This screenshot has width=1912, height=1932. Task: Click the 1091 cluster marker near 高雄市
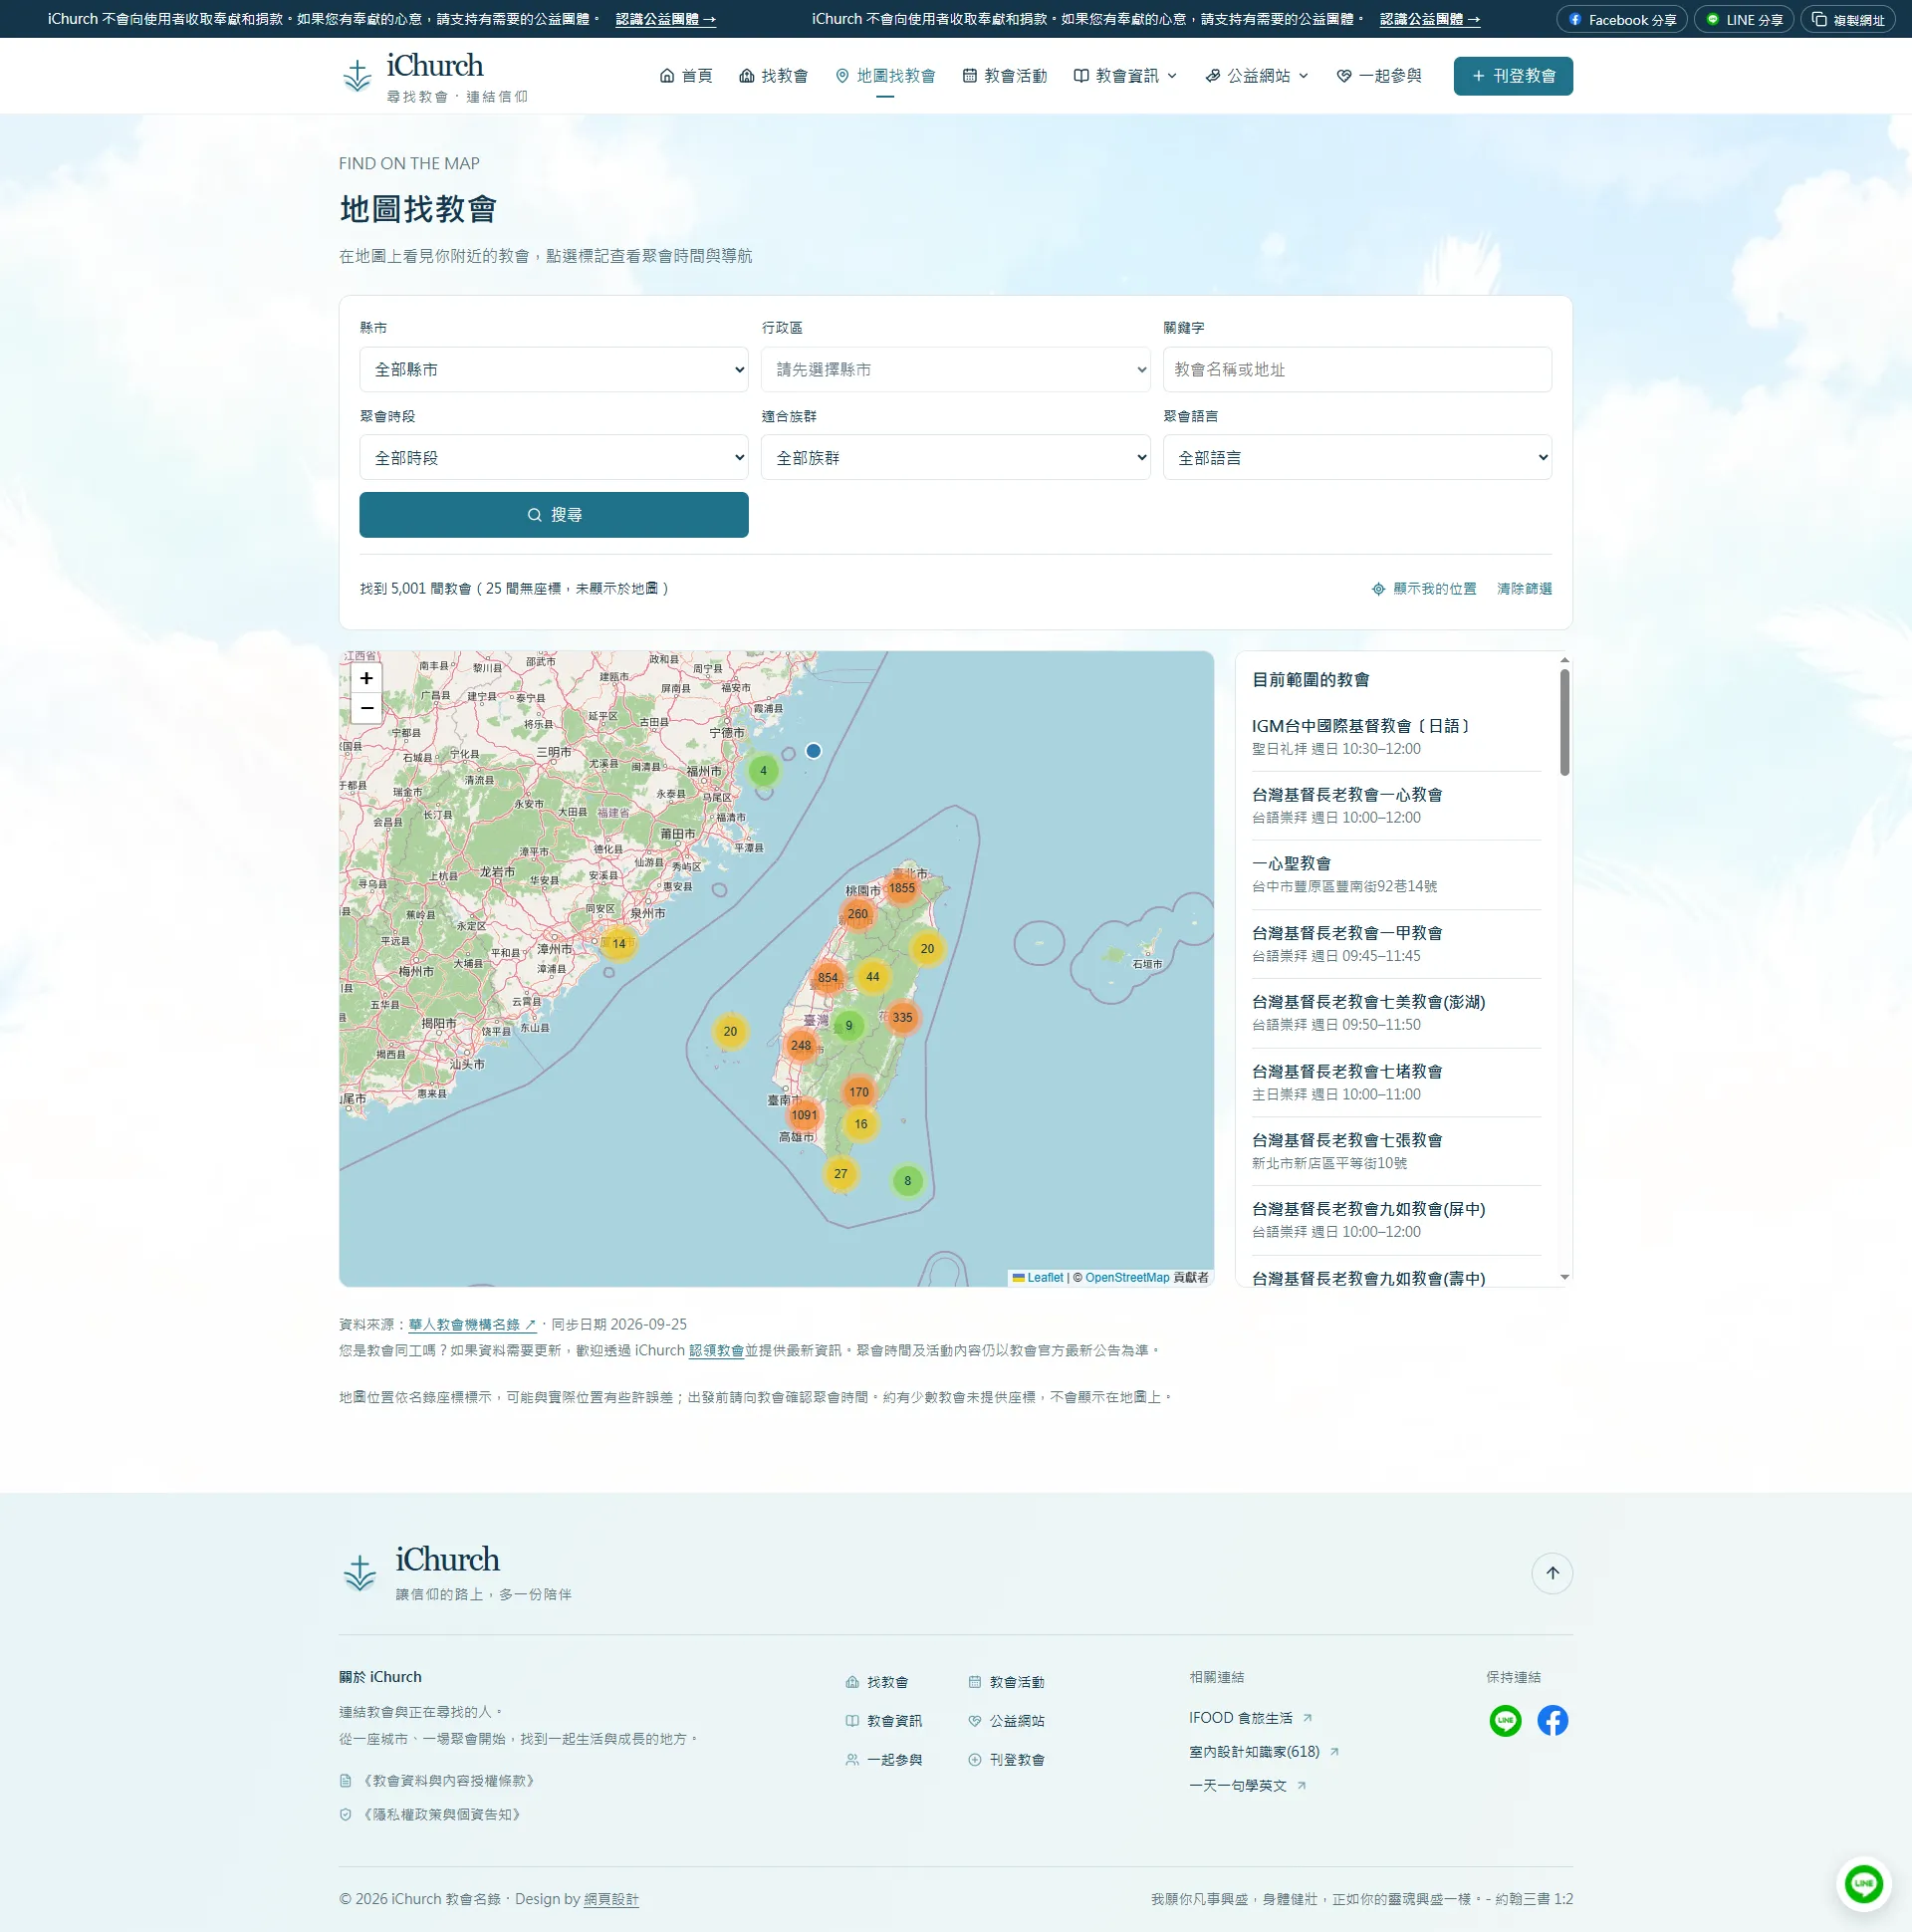coord(804,1115)
